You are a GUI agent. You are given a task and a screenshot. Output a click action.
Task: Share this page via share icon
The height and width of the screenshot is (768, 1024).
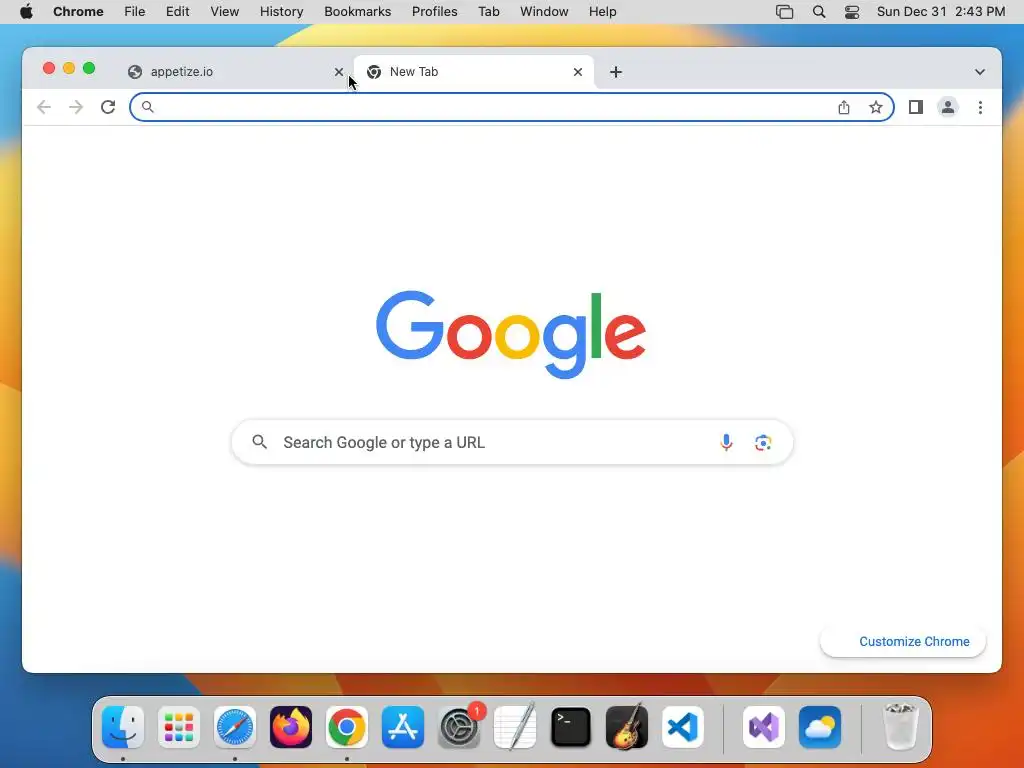(844, 107)
